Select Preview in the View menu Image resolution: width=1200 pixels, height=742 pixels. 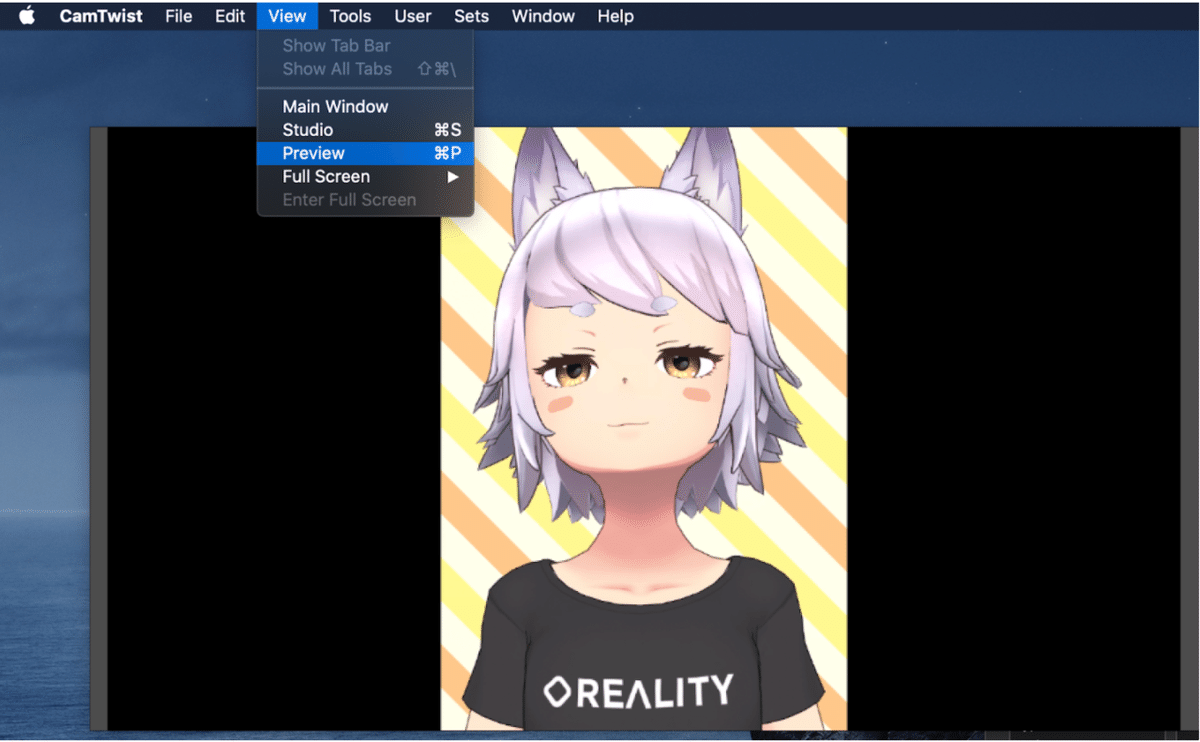click(365, 153)
